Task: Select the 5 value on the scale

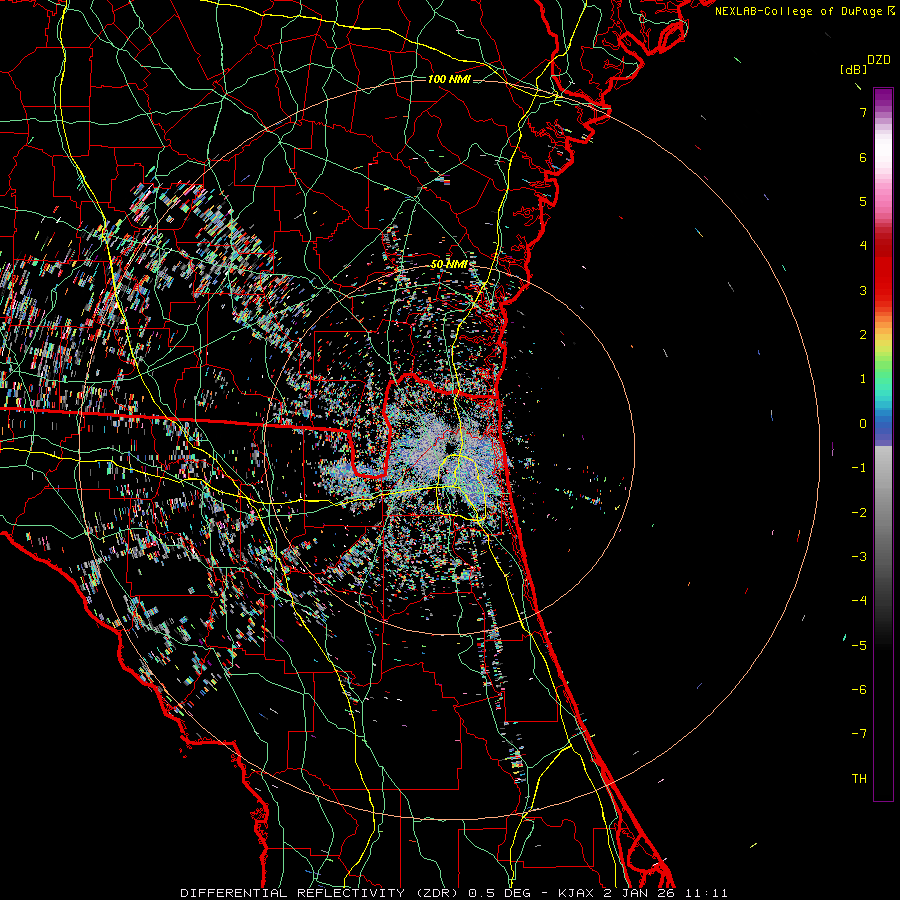Action: [x=863, y=201]
